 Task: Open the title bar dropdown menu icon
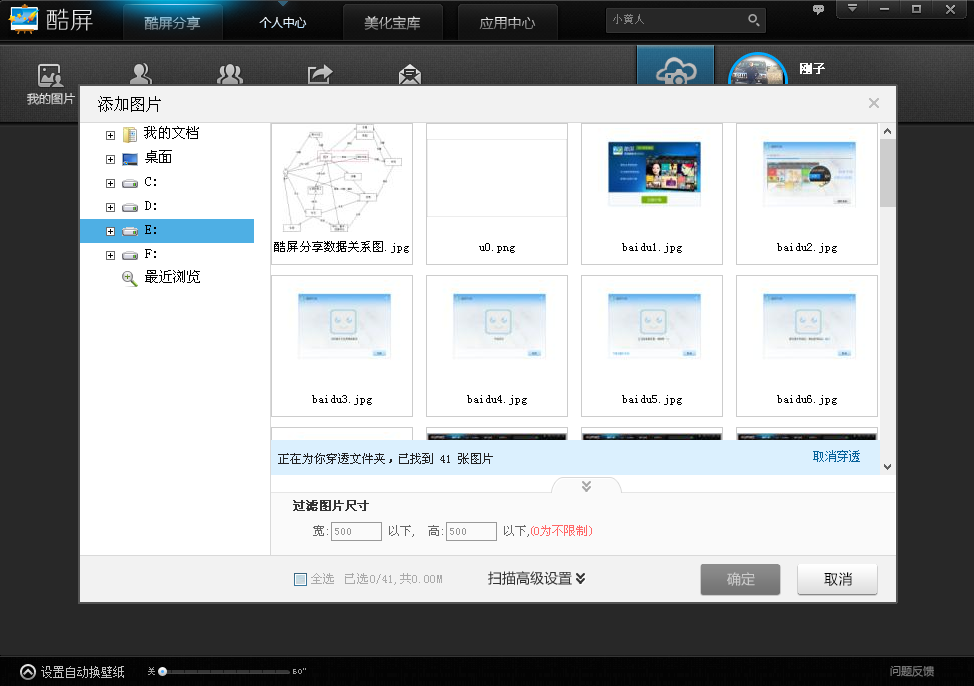(852, 9)
